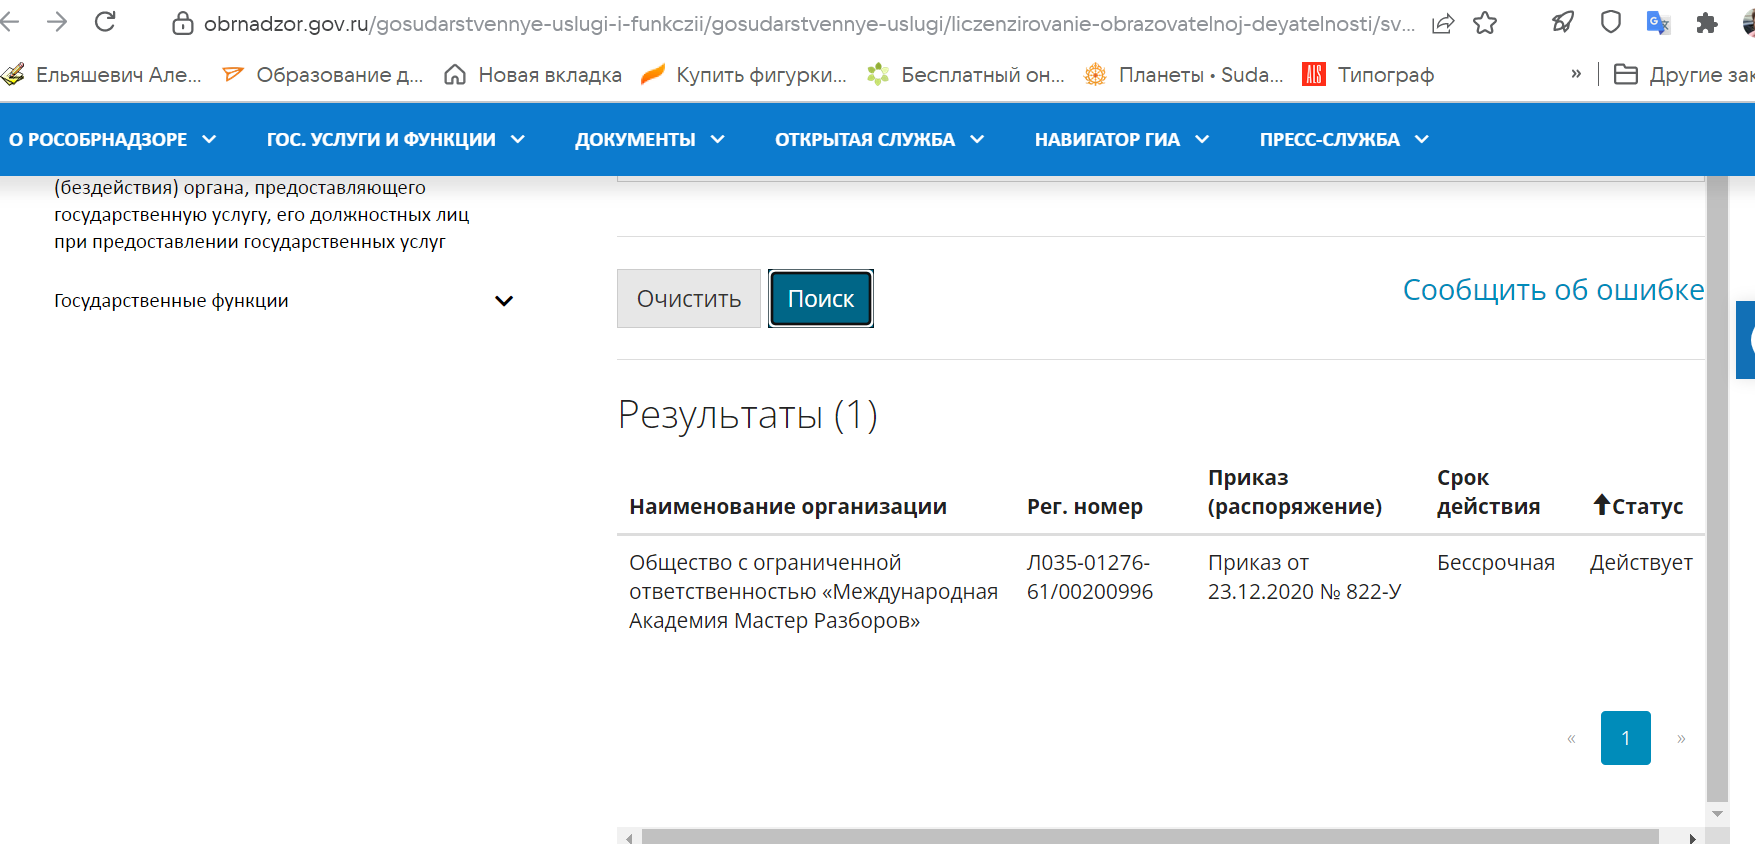1755x844 pixels.
Task: Select Приказ от 23.12.2020 № 822-У cell
Action: click(x=1304, y=577)
